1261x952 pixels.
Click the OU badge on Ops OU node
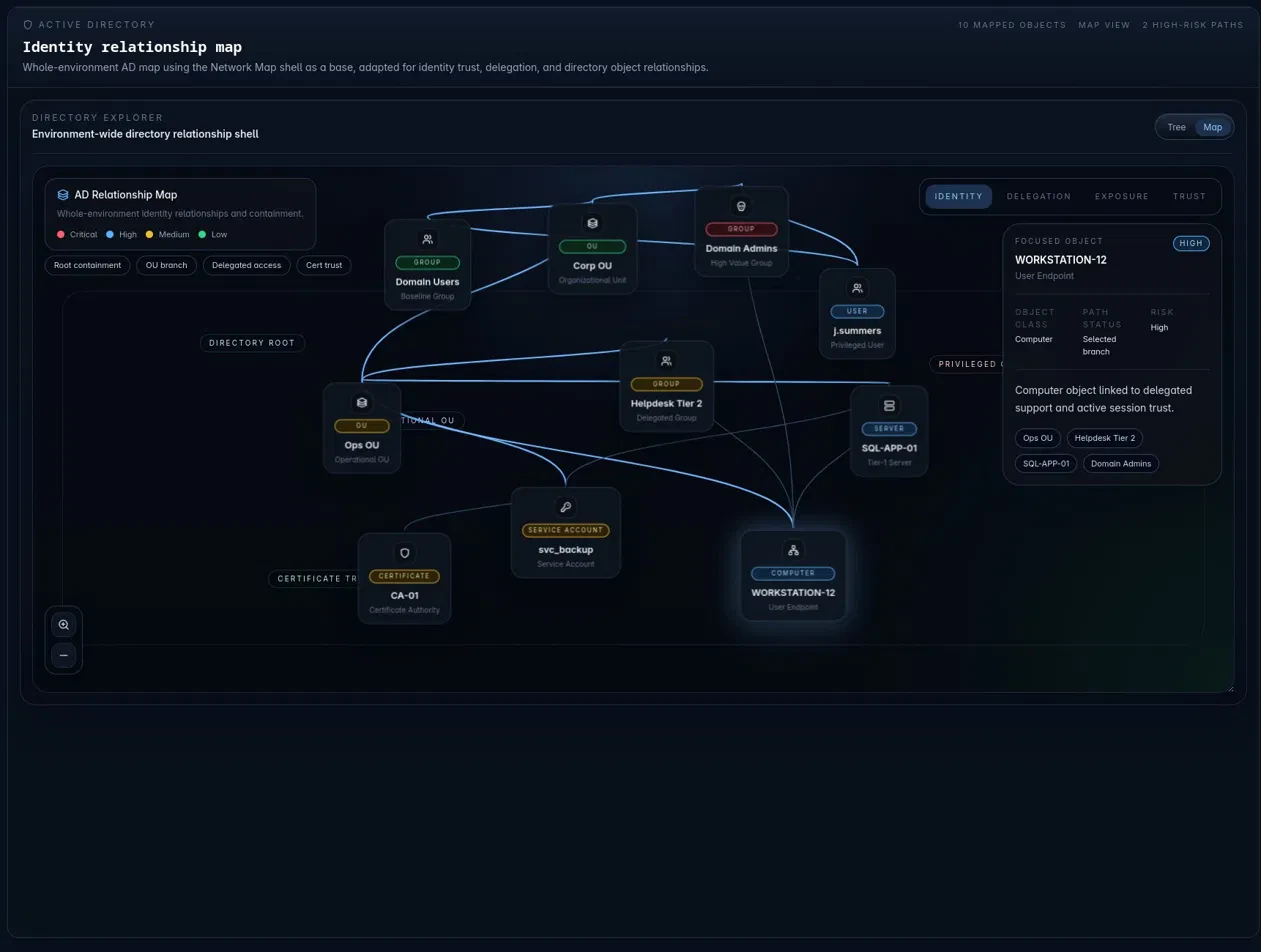pyautogui.click(x=362, y=426)
